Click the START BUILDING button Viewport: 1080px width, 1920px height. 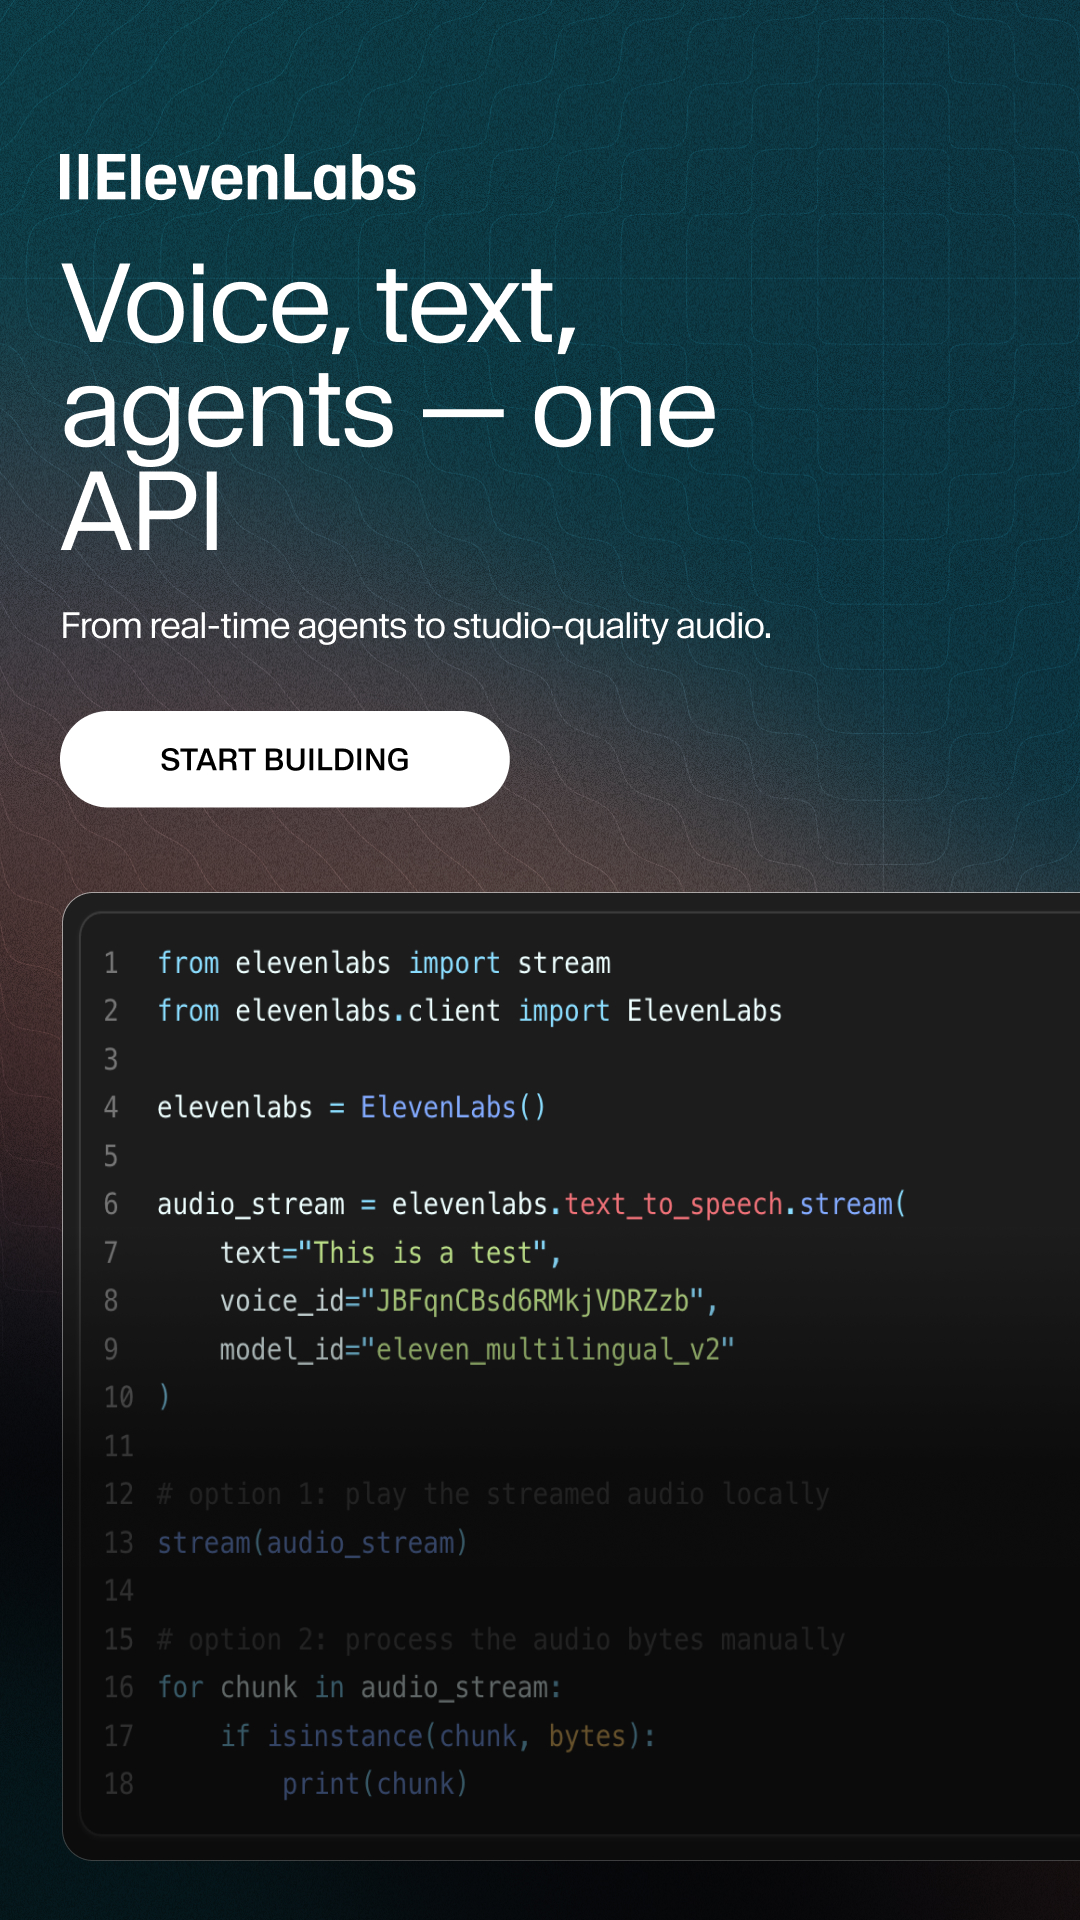click(x=285, y=759)
